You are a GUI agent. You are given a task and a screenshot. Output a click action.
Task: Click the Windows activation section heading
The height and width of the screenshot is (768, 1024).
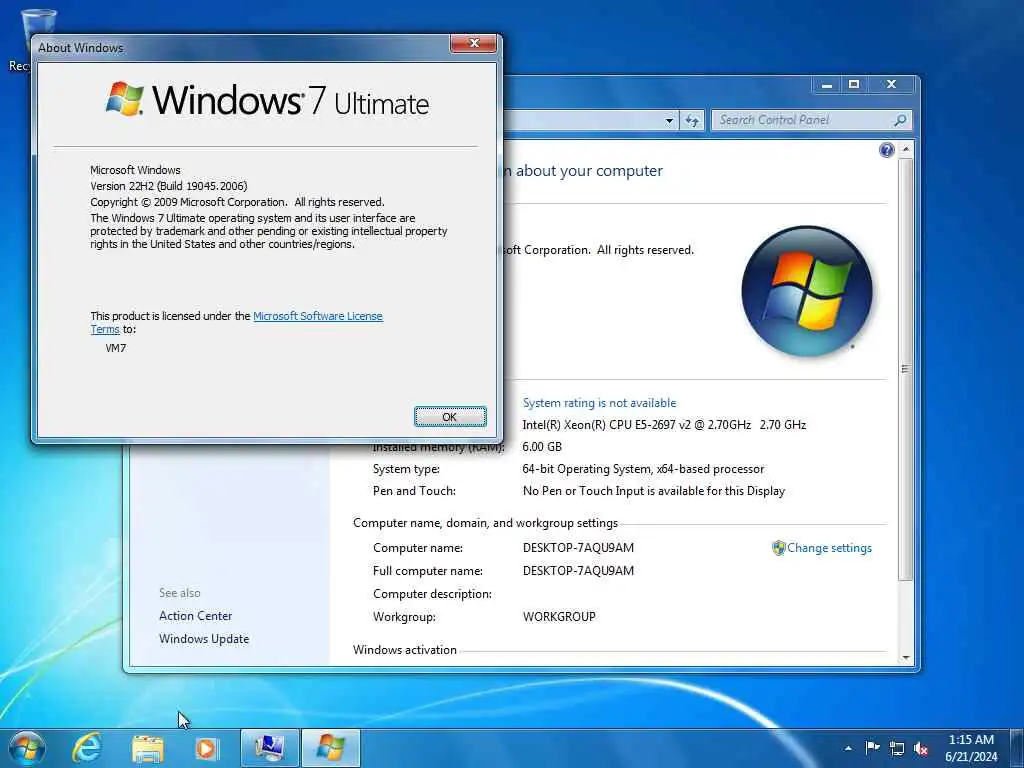pyautogui.click(x=405, y=650)
